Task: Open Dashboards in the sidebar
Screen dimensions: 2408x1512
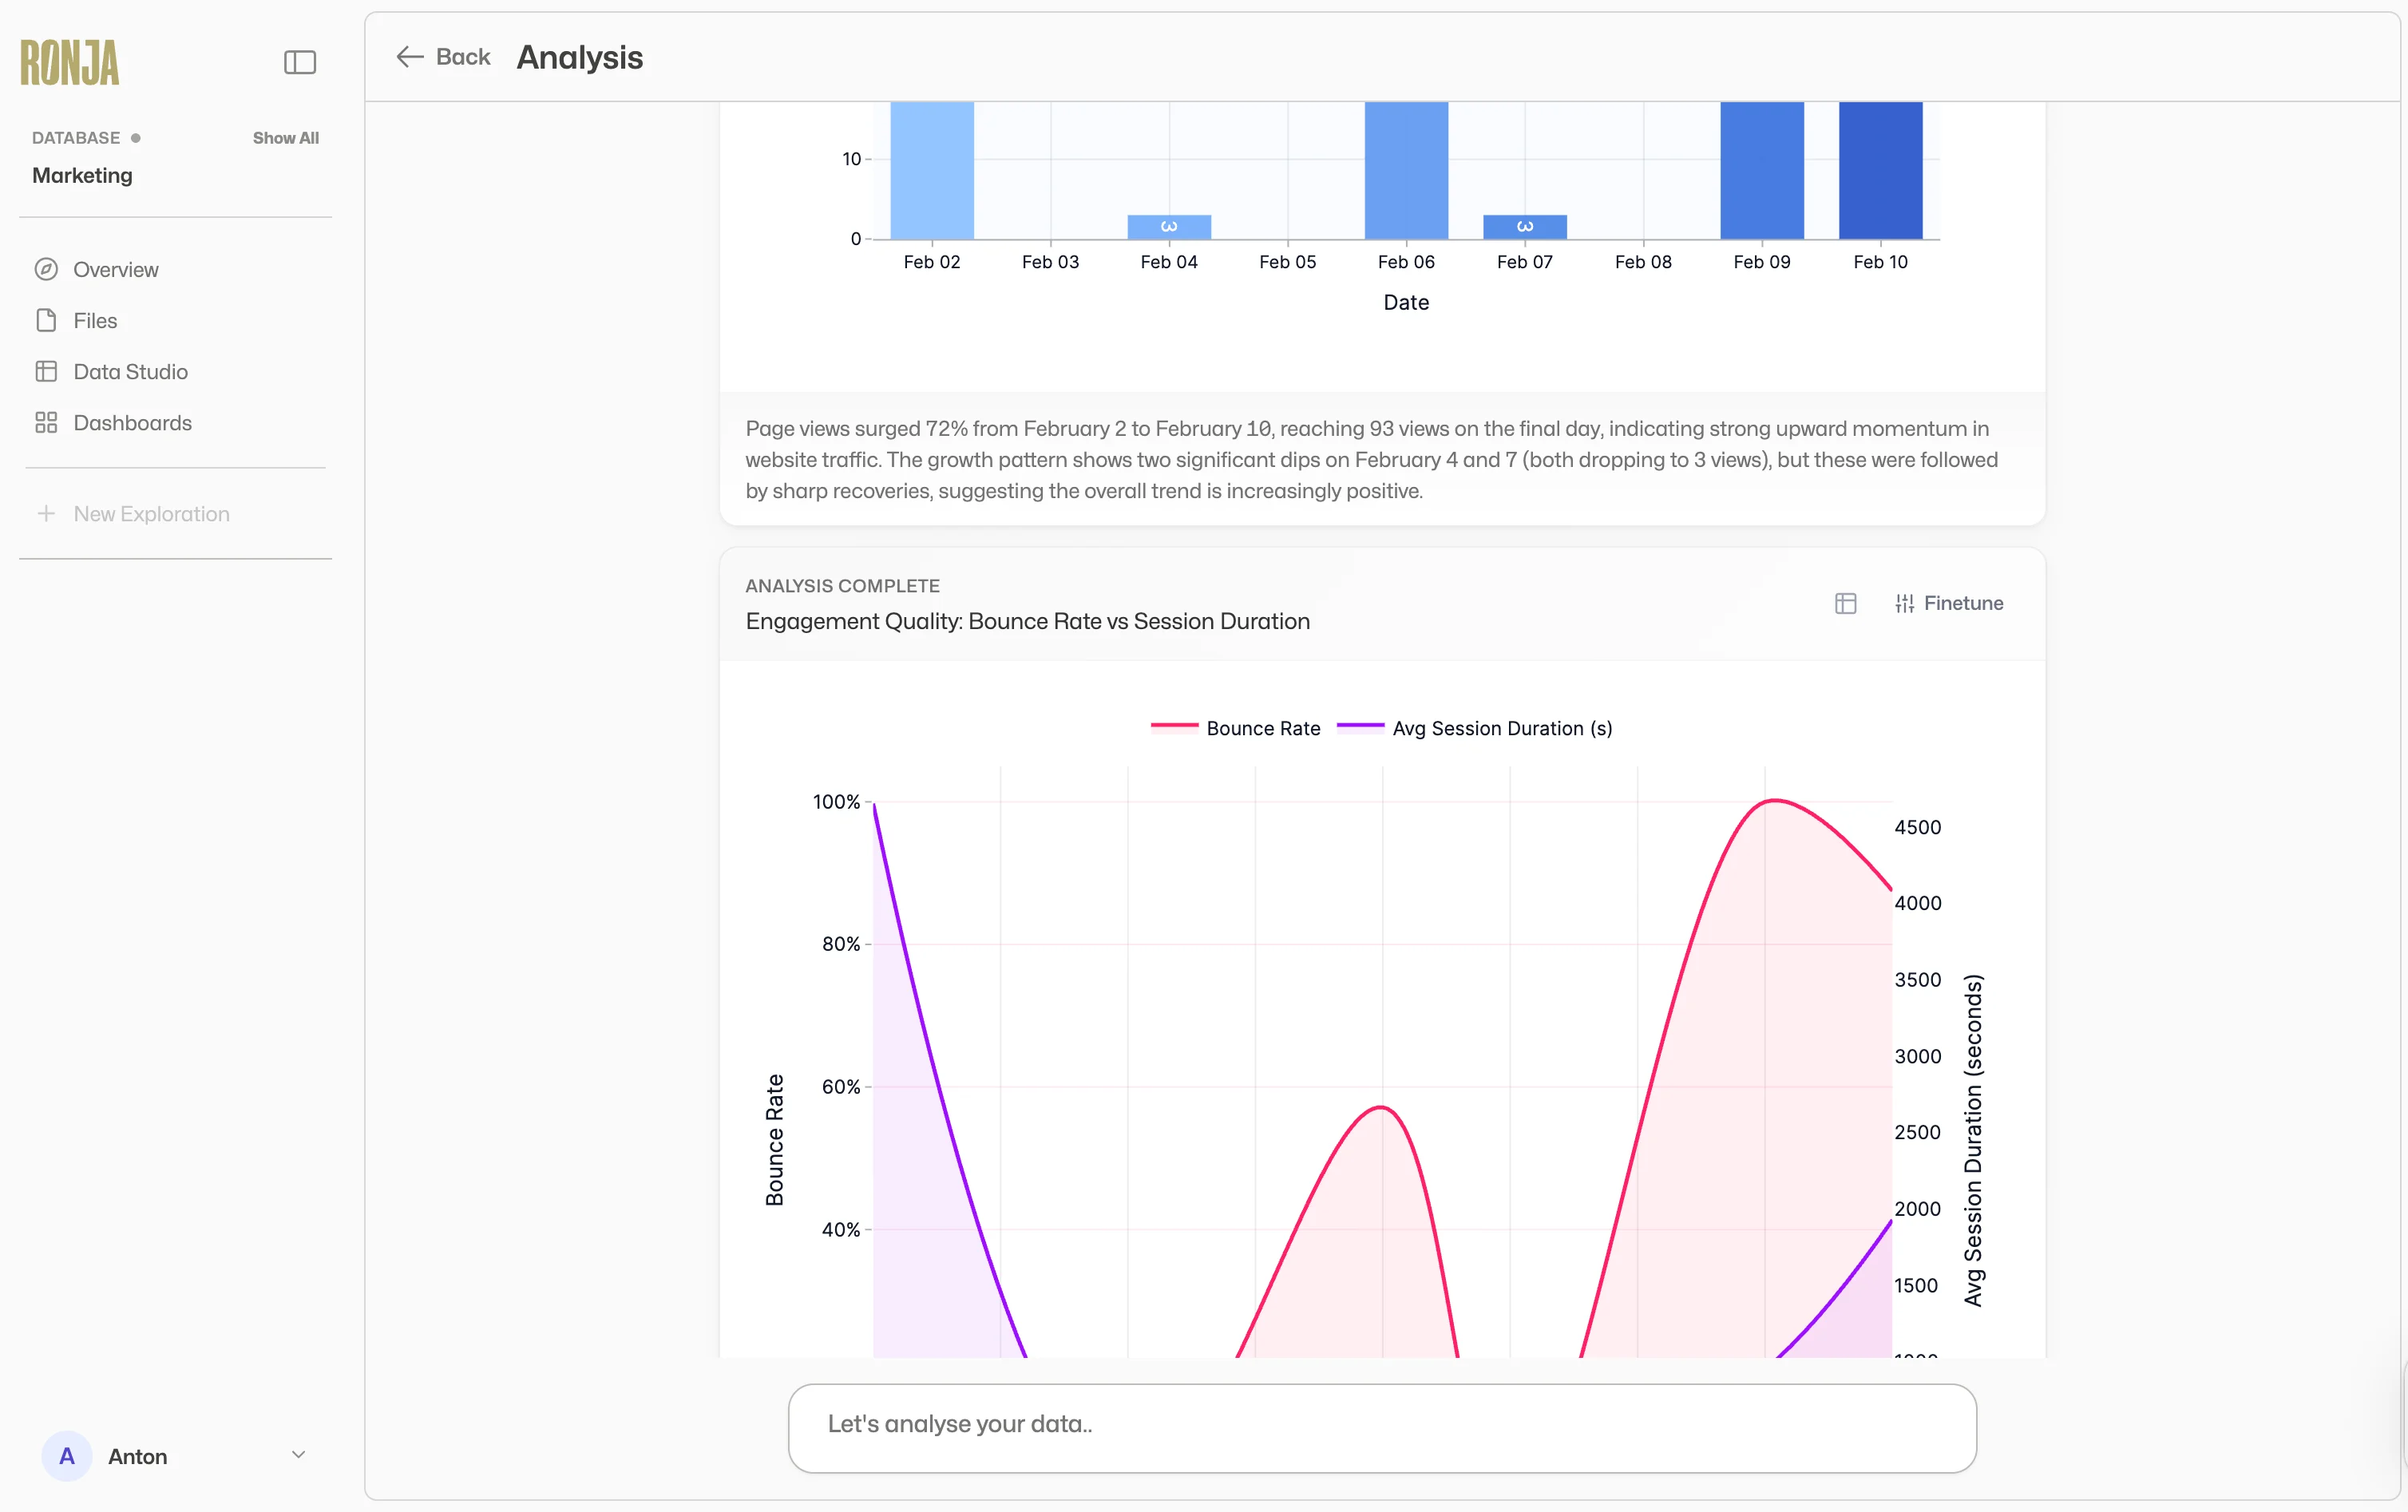Action: 132,422
